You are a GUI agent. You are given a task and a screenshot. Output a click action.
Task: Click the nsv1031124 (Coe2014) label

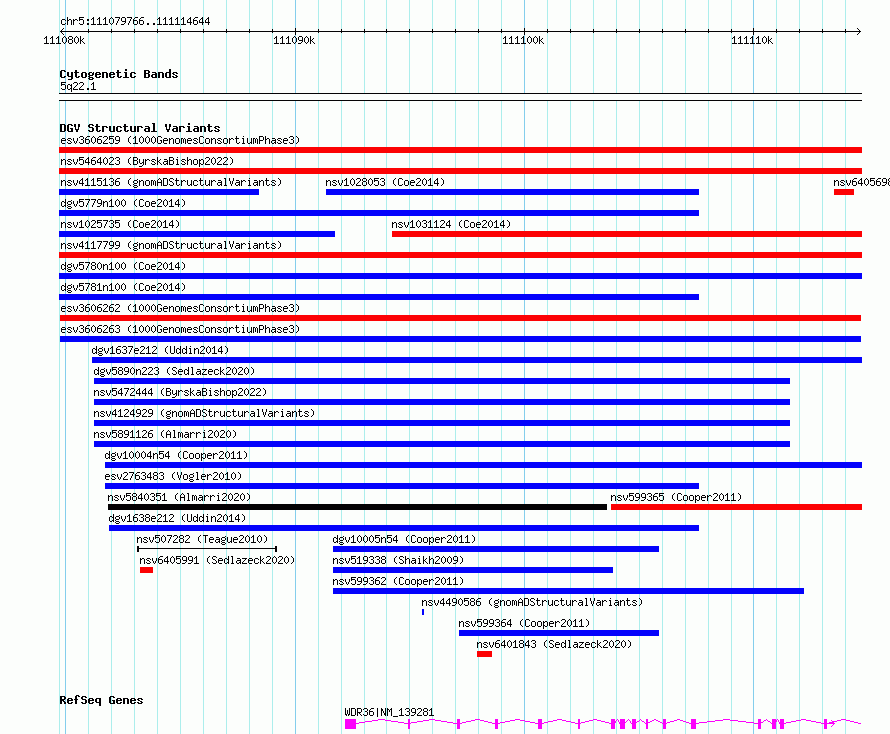tap(451, 224)
